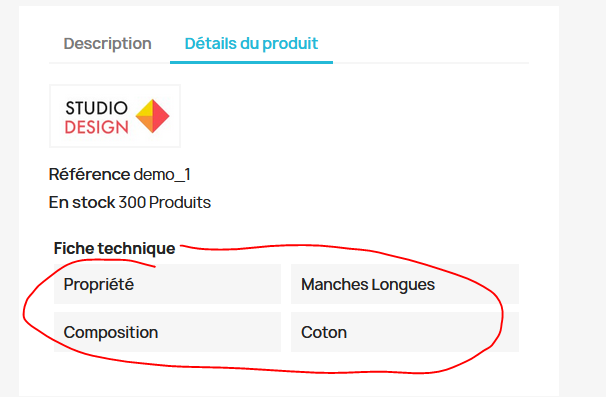This screenshot has width=606, height=397.
Task: Click the Studio Design brand image box
Action: 115,116
